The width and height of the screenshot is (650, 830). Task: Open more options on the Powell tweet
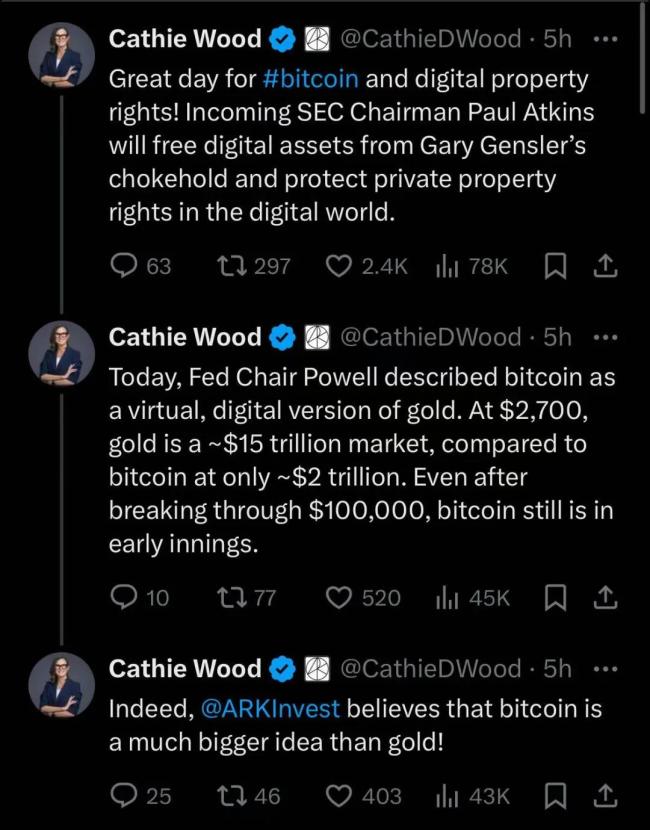(x=605, y=337)
